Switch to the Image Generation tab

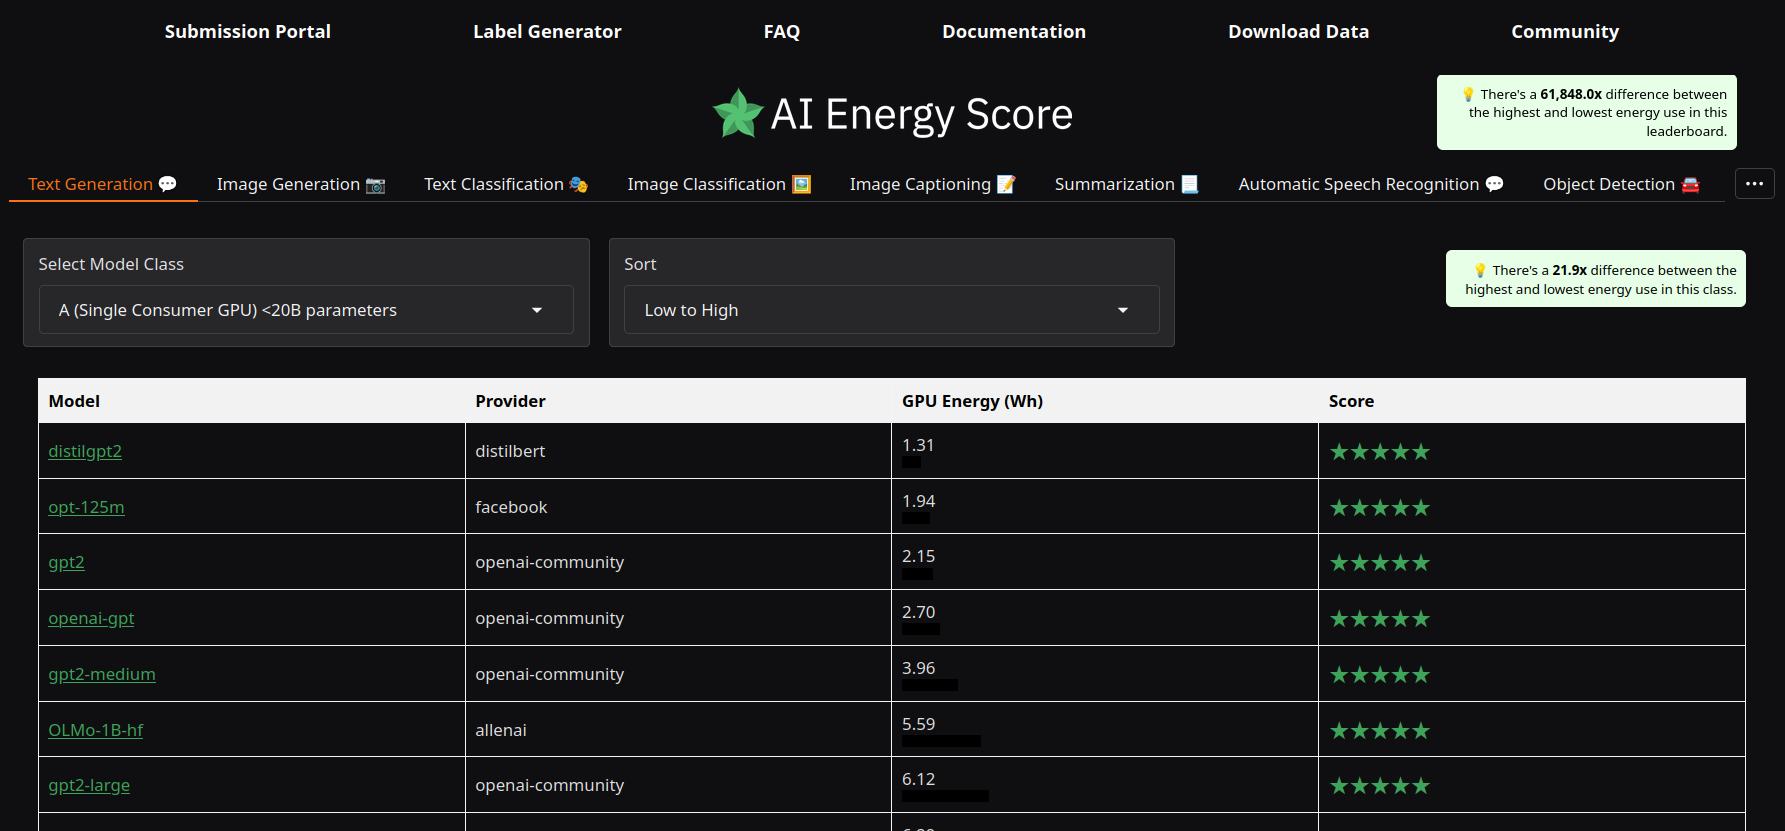coord(300,184)
